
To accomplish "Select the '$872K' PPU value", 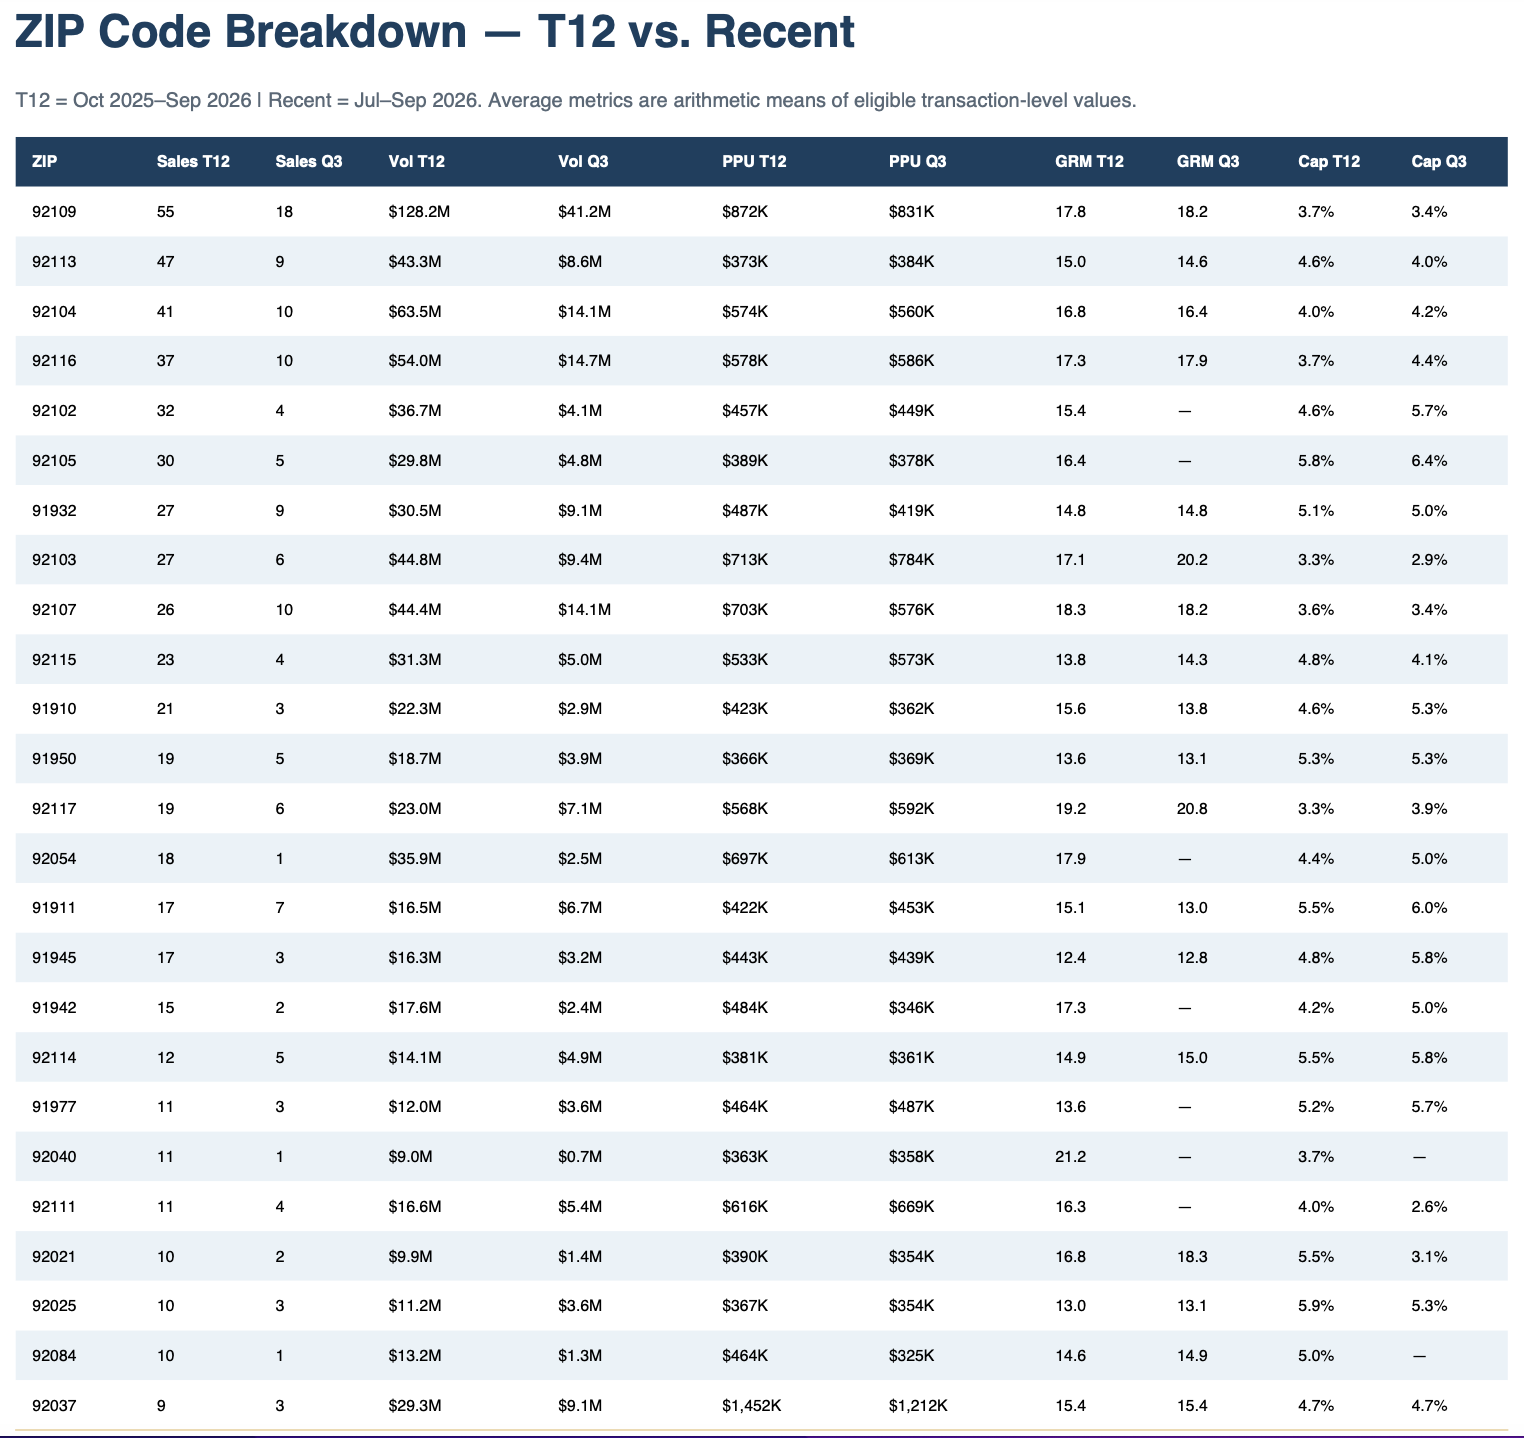I will tap(745, 212).
